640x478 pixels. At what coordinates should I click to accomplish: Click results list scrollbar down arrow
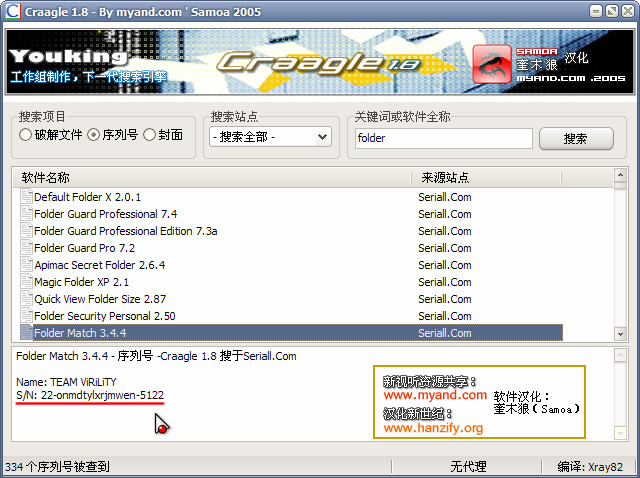click(x=620, y=334)
